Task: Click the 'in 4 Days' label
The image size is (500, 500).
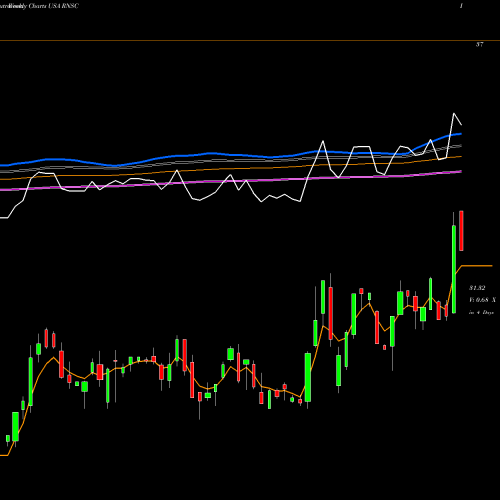Action: coord(481,312)
